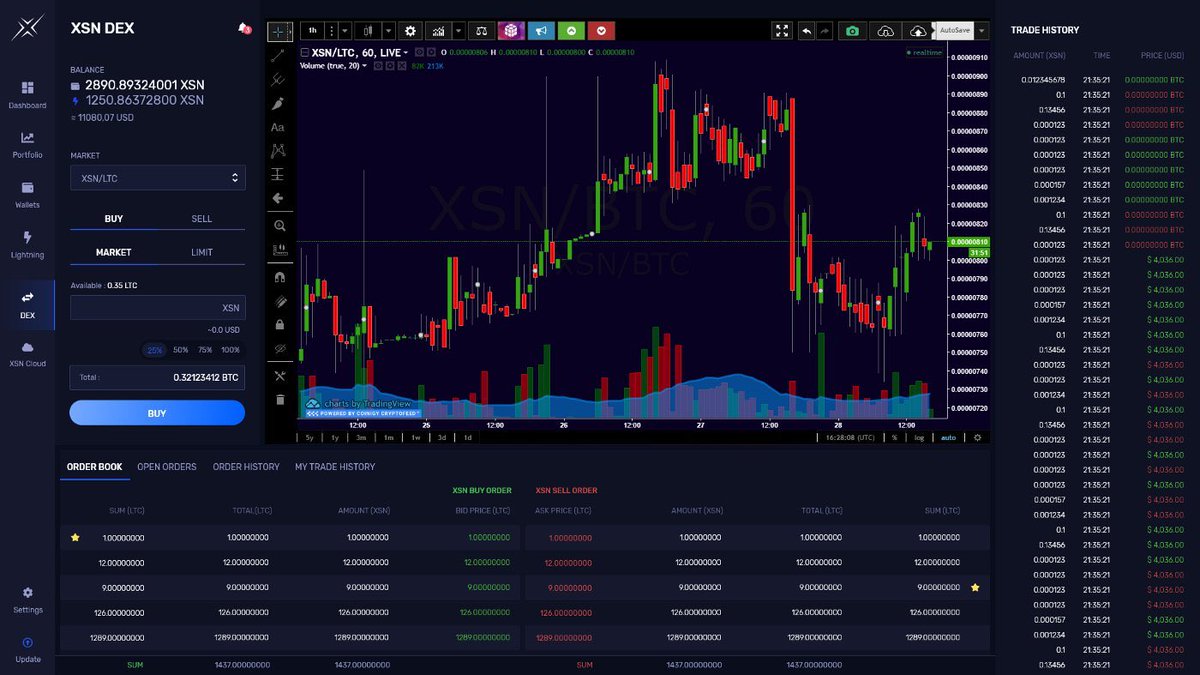Select the back arrow icon tool
The width and height of the screenshot is (1200, 675).
pyautogui.click(x=278, y=198)
